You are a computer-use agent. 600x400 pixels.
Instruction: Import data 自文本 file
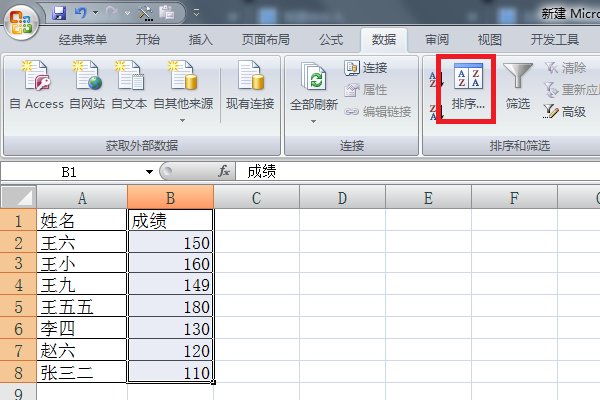coord(129,85)
